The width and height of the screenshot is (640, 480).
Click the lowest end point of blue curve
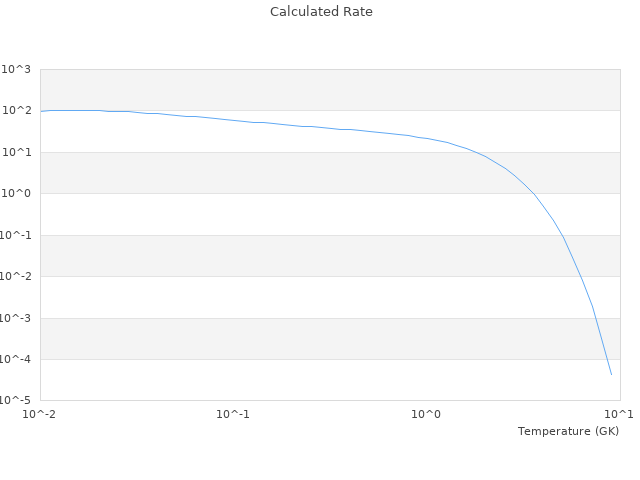(611, 375)
